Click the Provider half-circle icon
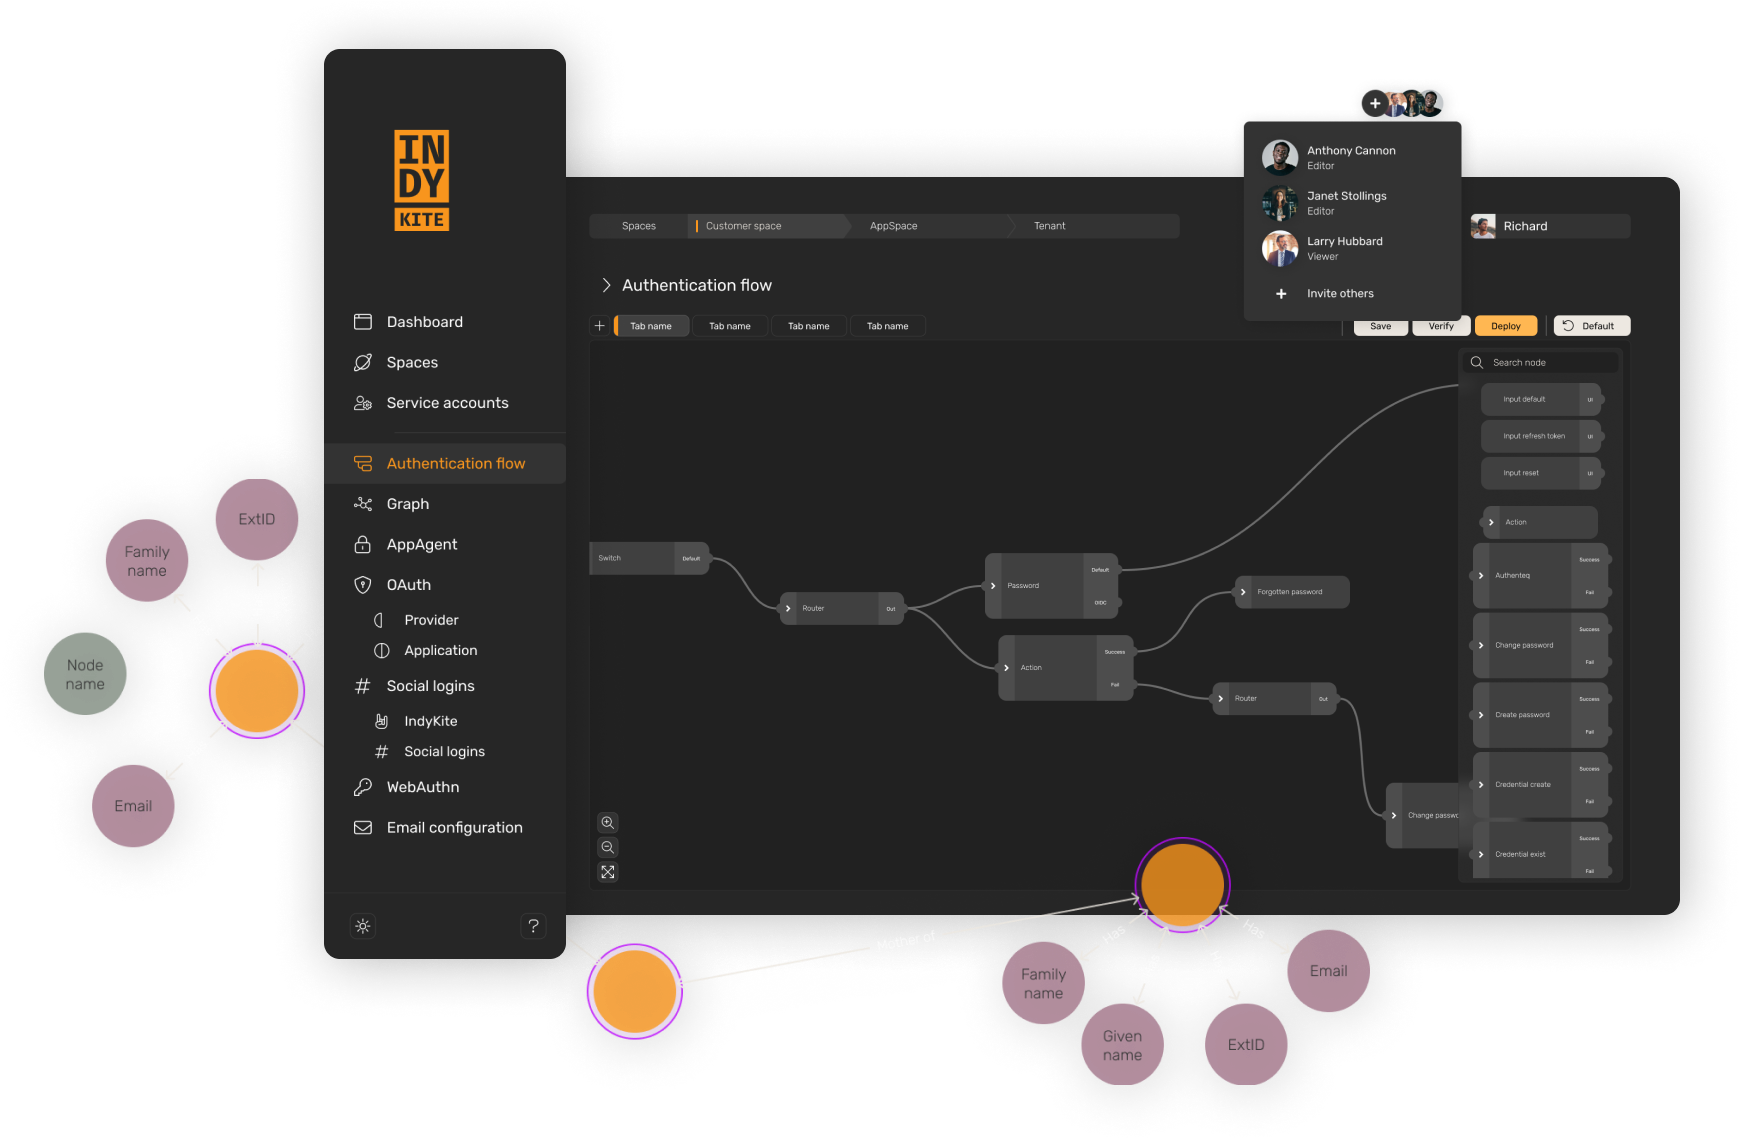Image resolution: width=1739 pixels, height=1138 pixels. pos(380,620)
